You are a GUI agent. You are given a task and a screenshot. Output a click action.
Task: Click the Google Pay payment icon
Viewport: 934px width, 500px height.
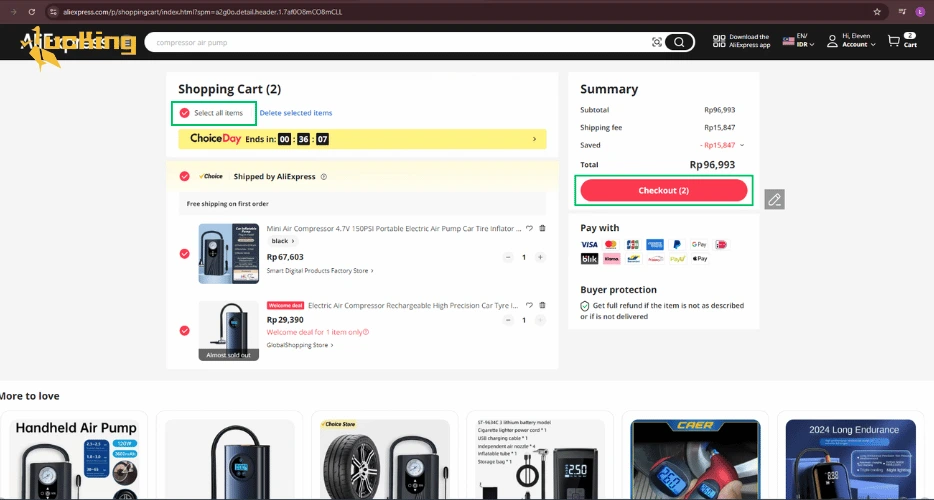pos(699,245)
